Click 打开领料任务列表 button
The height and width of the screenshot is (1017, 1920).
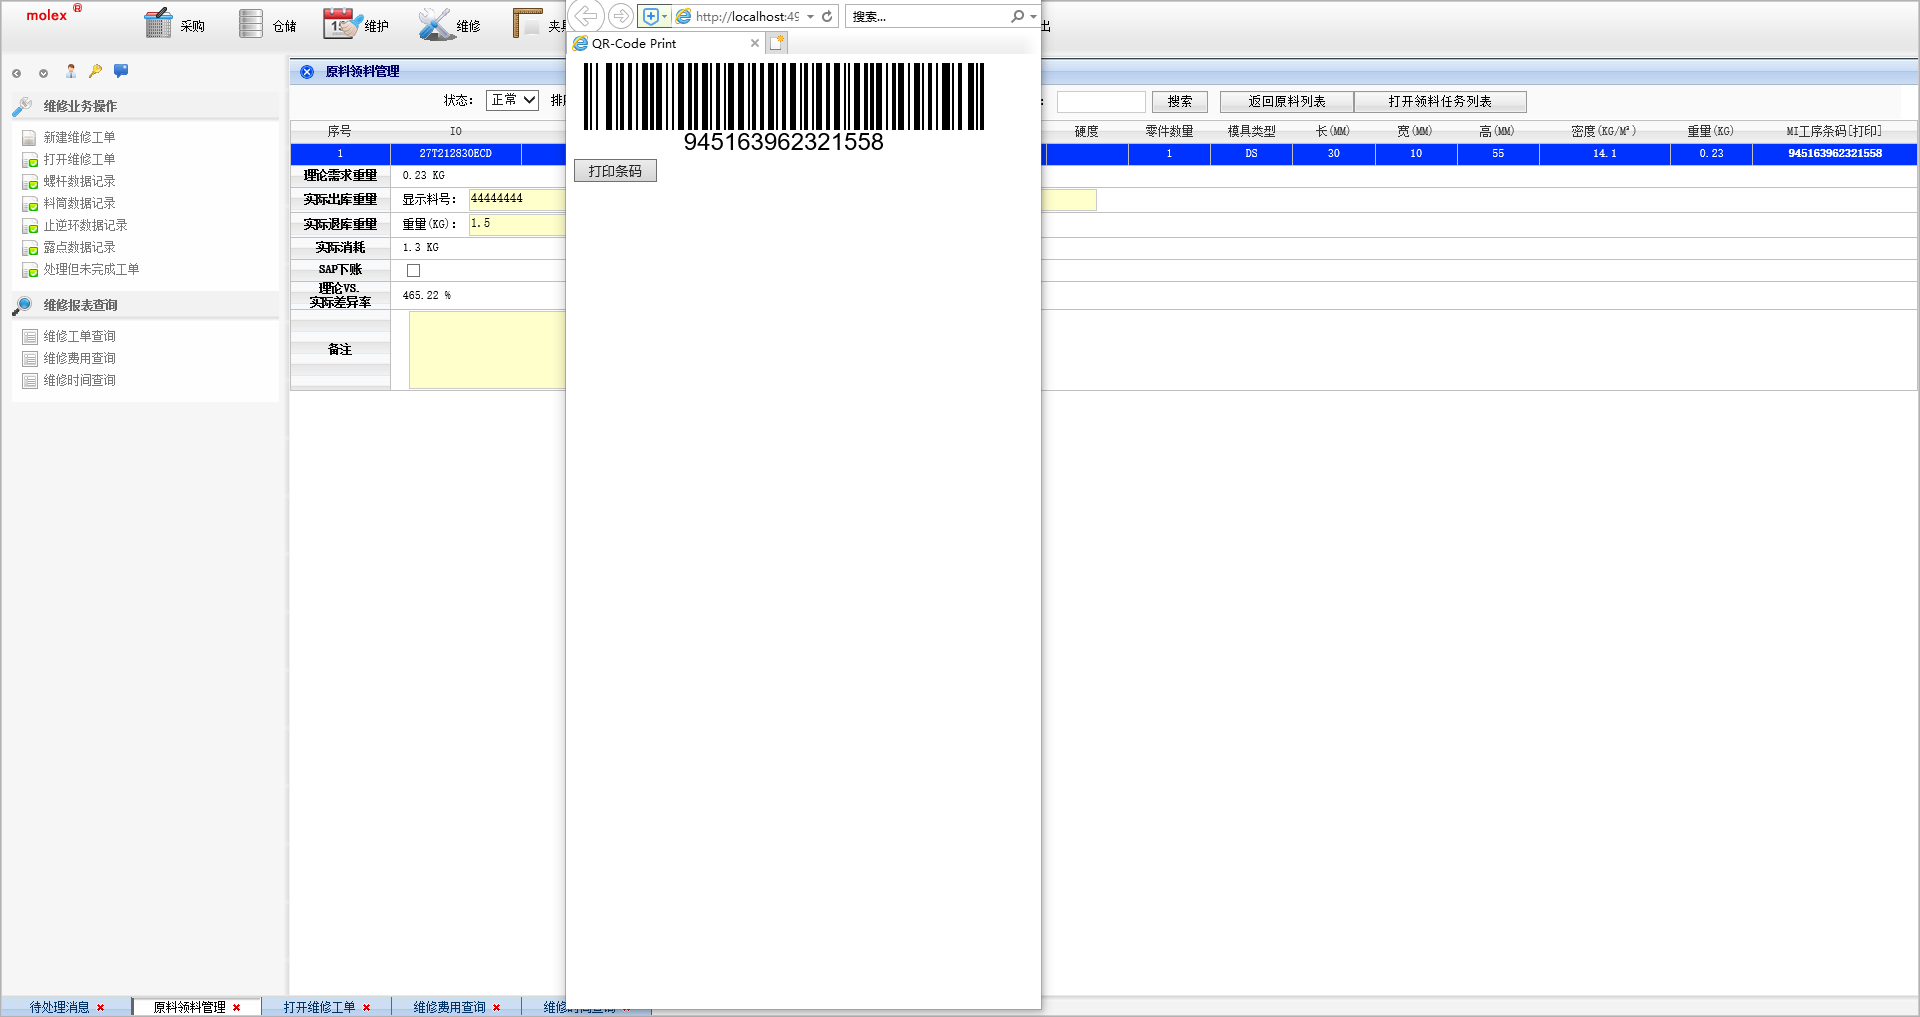coord(1440,101)
